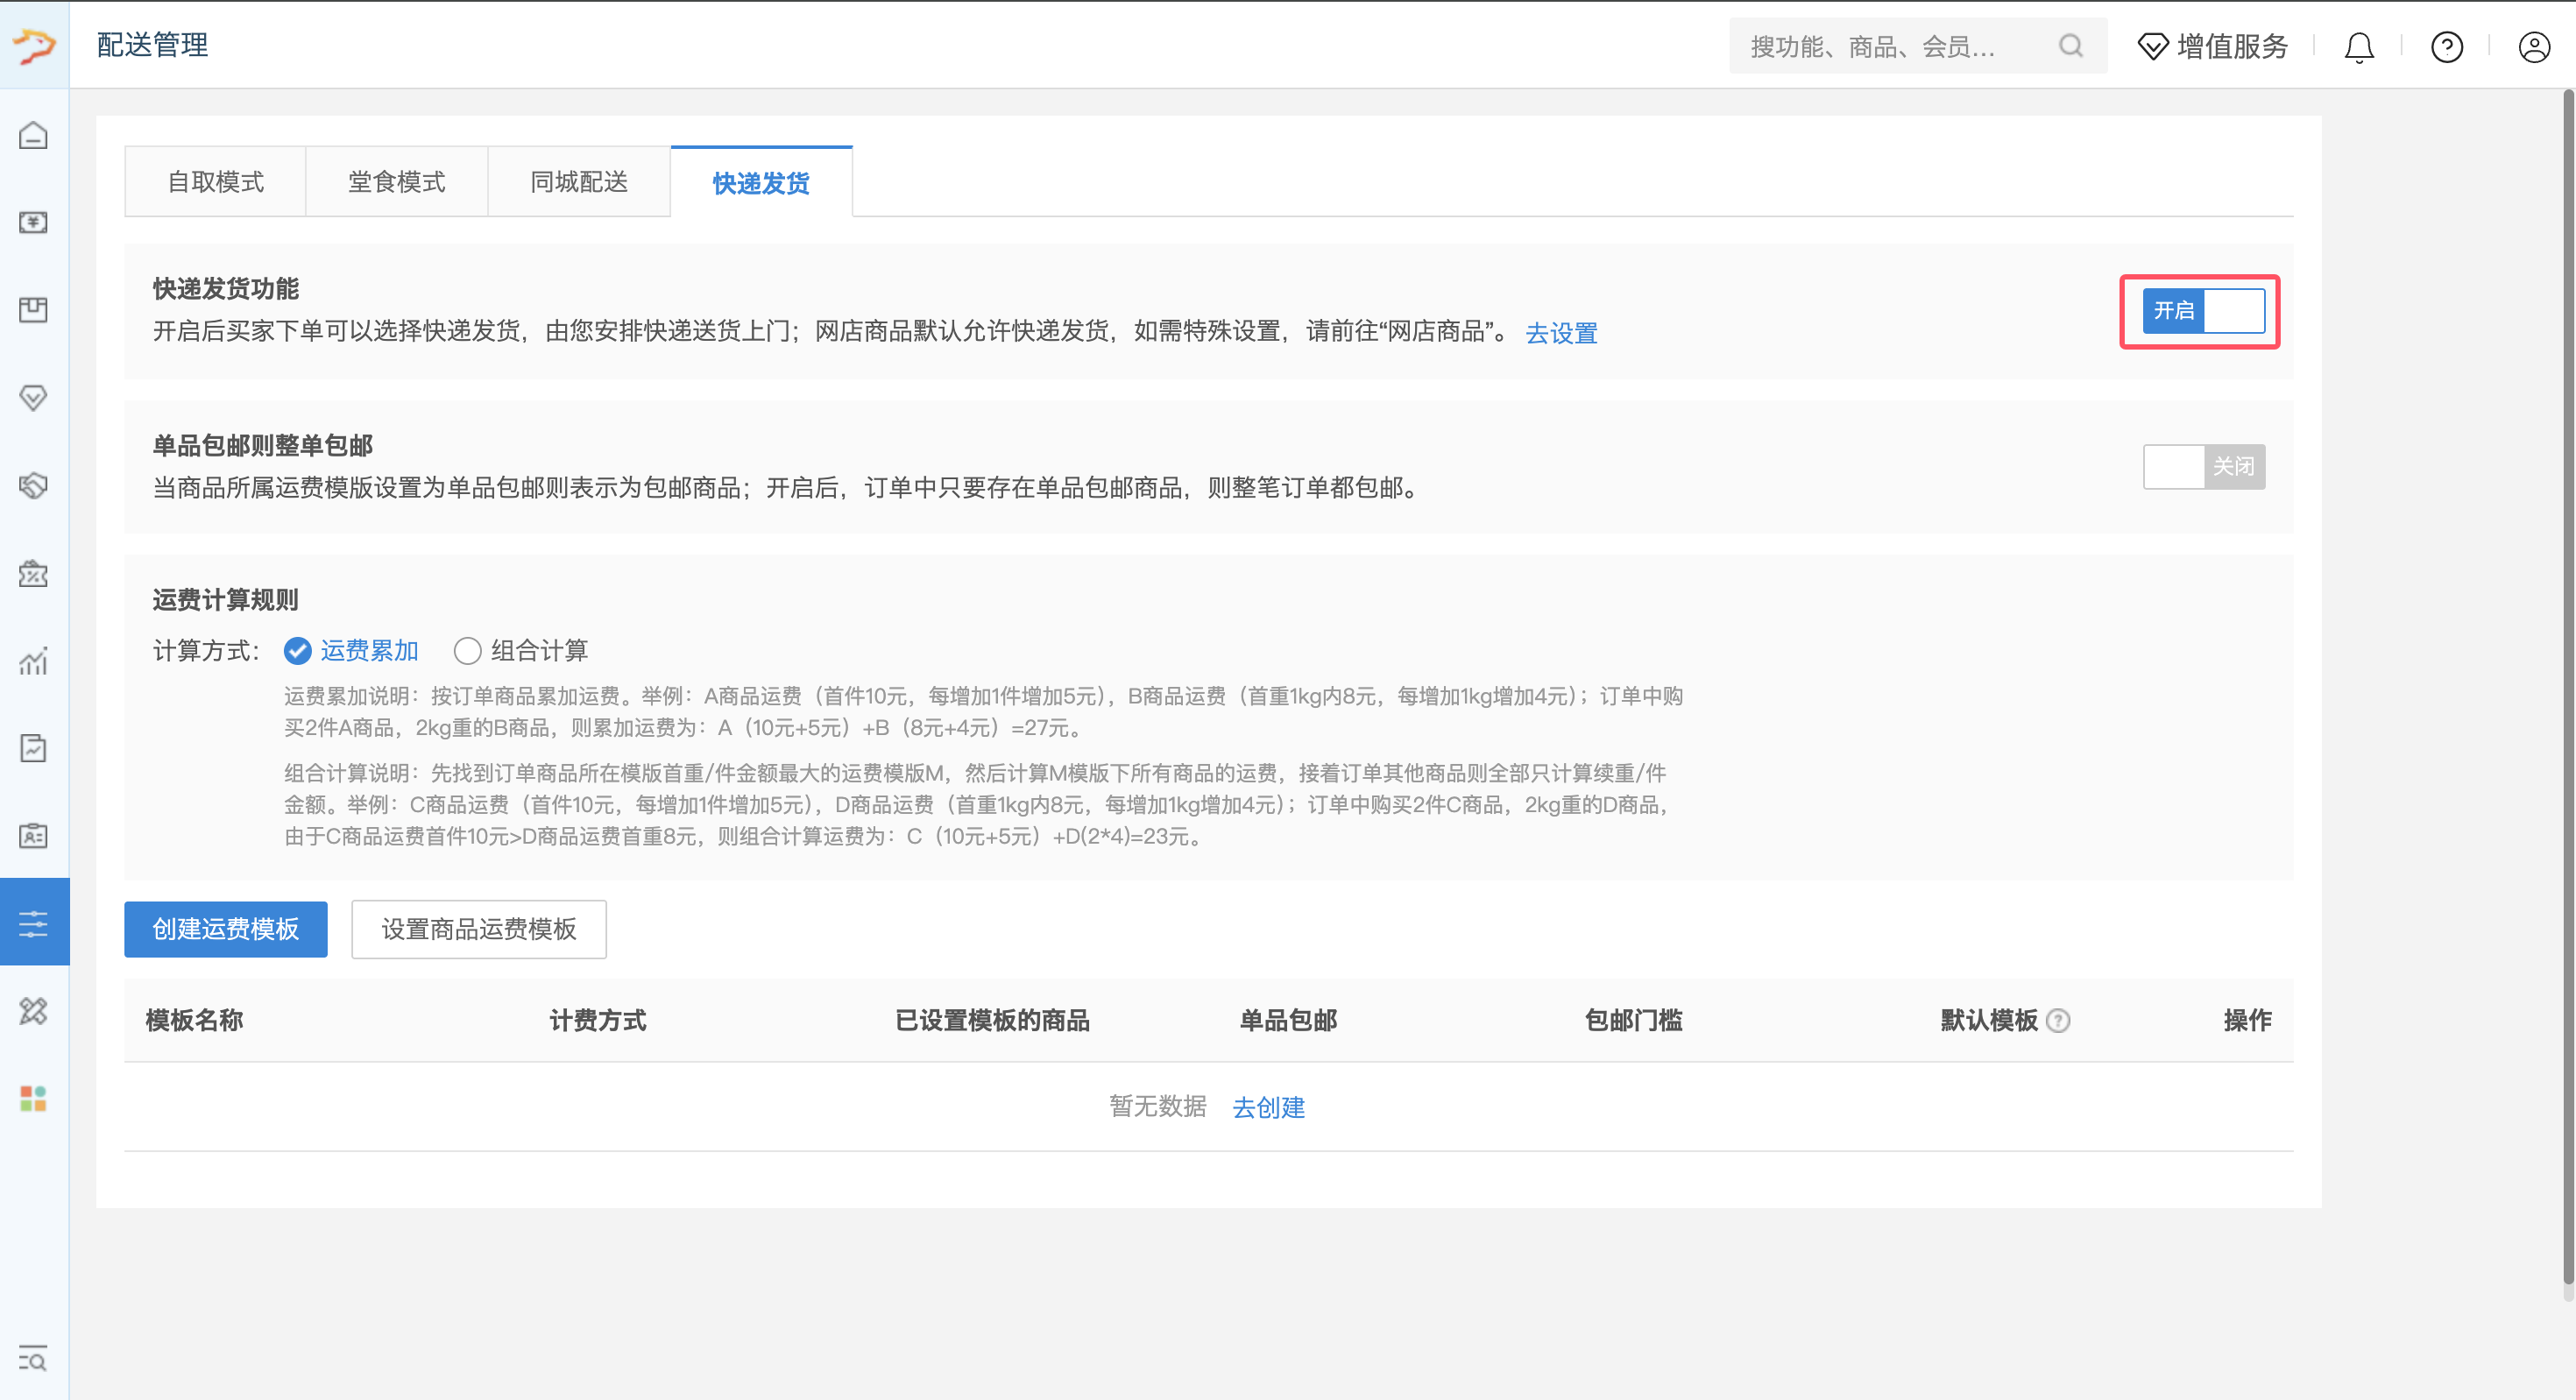Click the home icon in sidebar

click(x=33, y=135)
